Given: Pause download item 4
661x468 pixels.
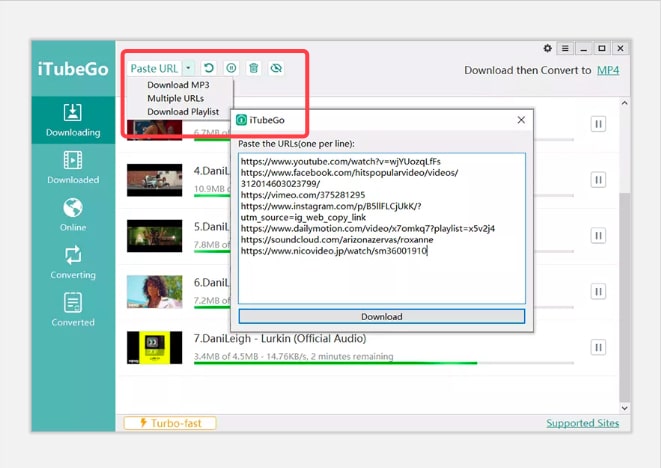Looking at the screenshot, I should [x=598, y=180].
